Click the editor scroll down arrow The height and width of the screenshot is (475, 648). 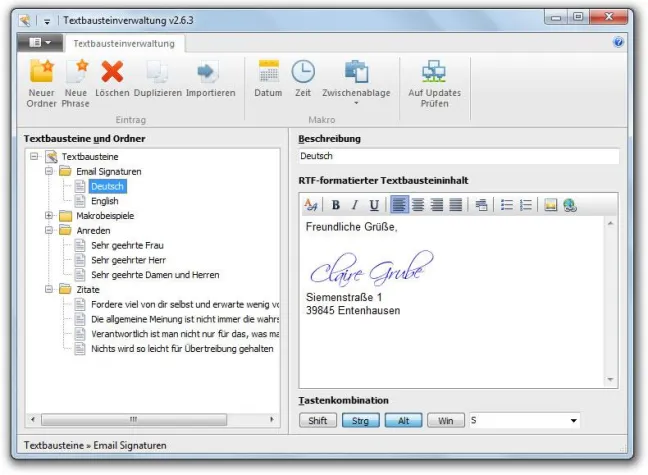coord(610,380)
